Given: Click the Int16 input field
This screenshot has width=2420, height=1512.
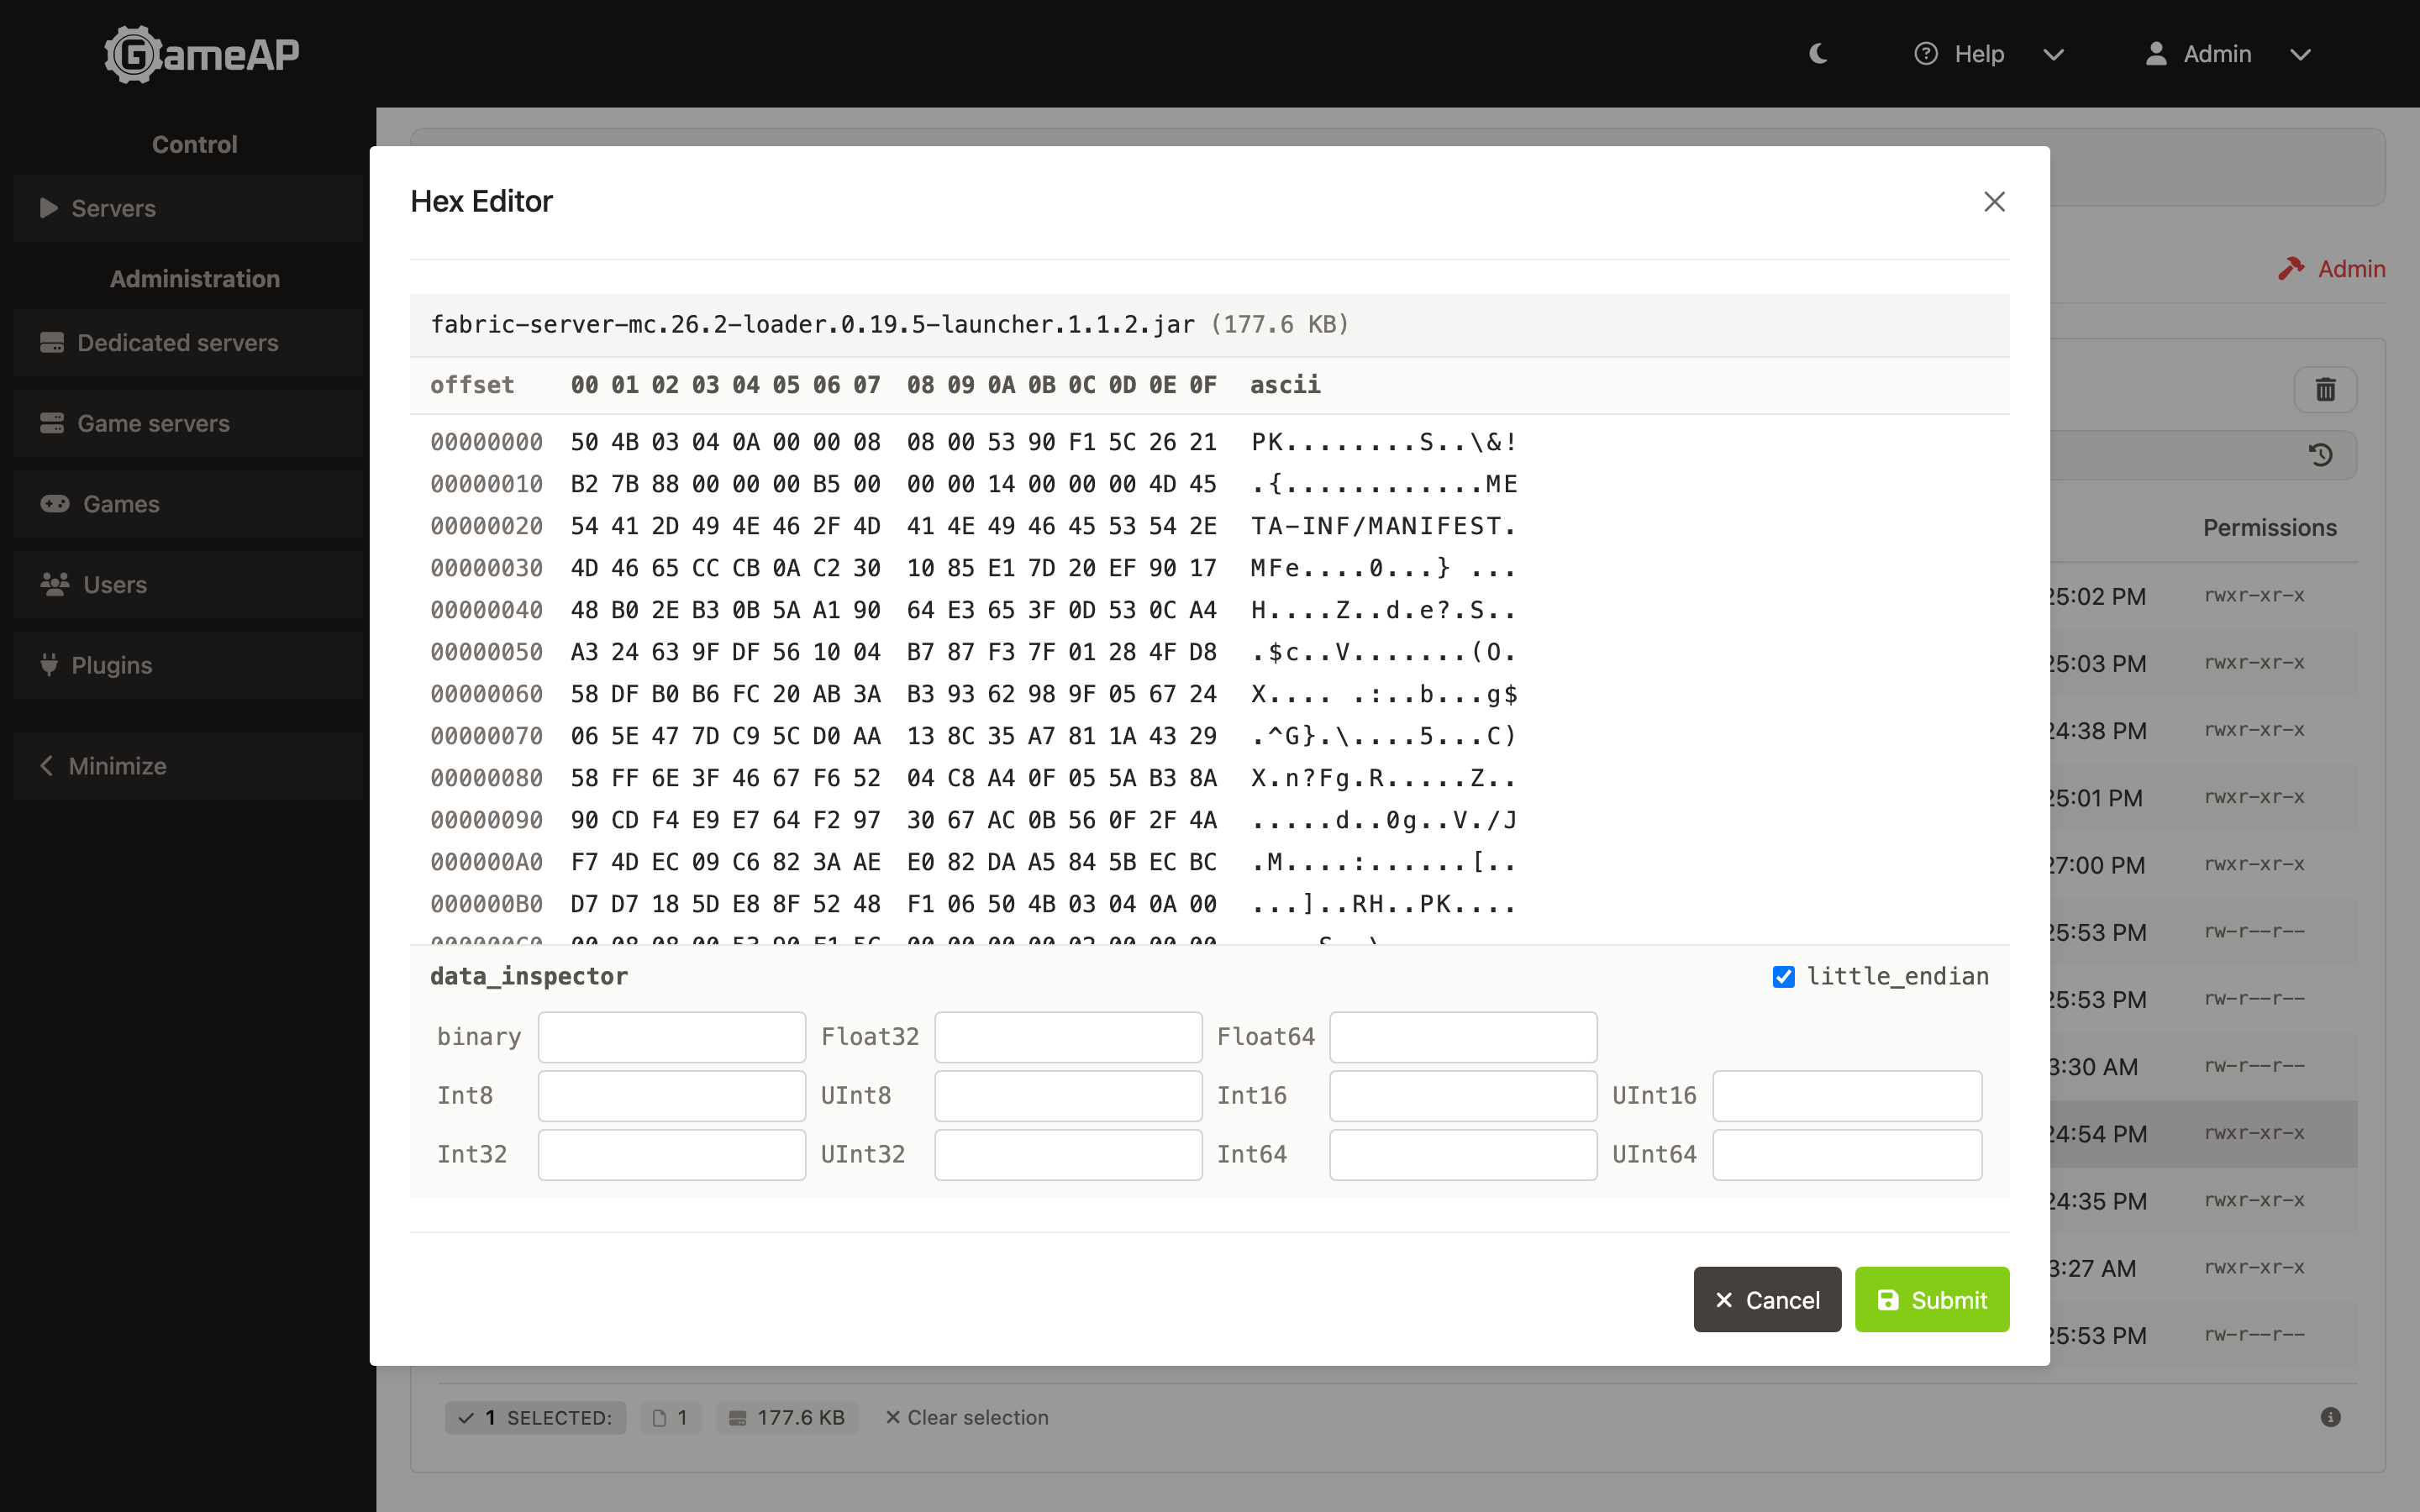Looking at the screenshot, I should 1463,1096.
